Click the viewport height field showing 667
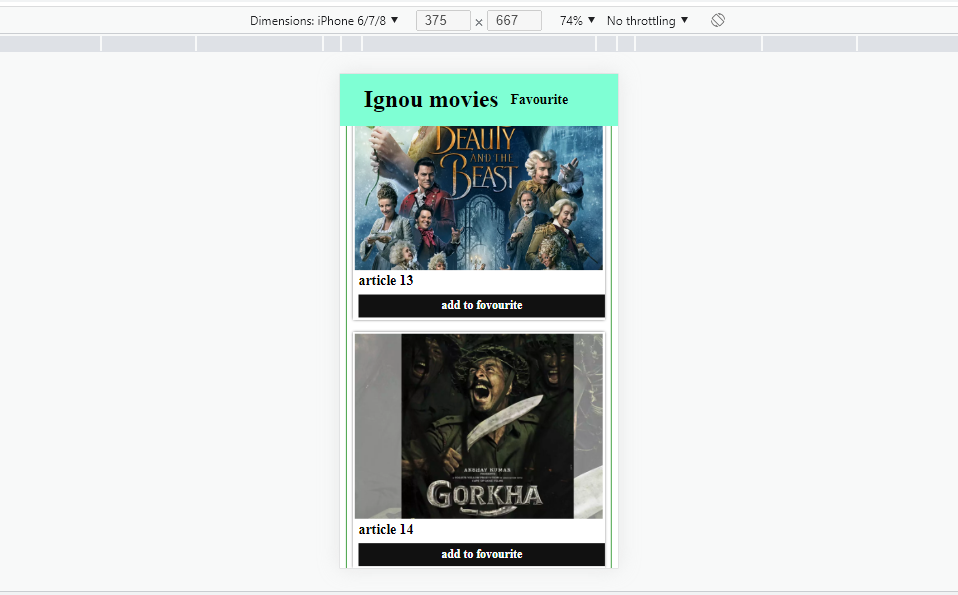958x595 pixels. (514, 20)
